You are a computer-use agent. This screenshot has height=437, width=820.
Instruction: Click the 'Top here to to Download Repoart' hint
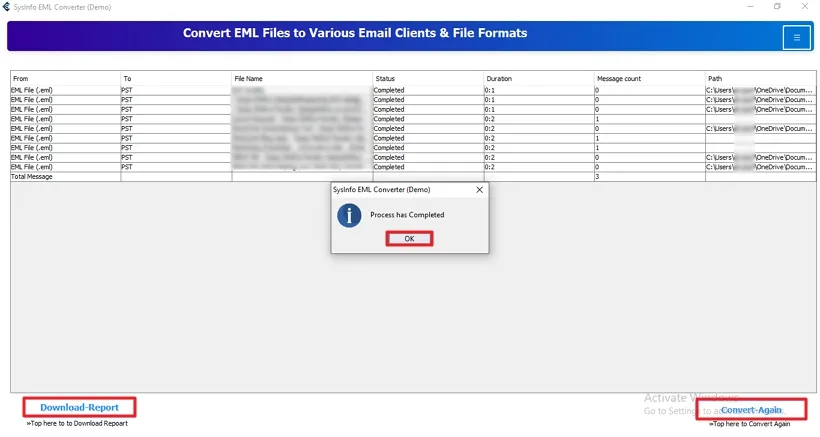point(77,423)
